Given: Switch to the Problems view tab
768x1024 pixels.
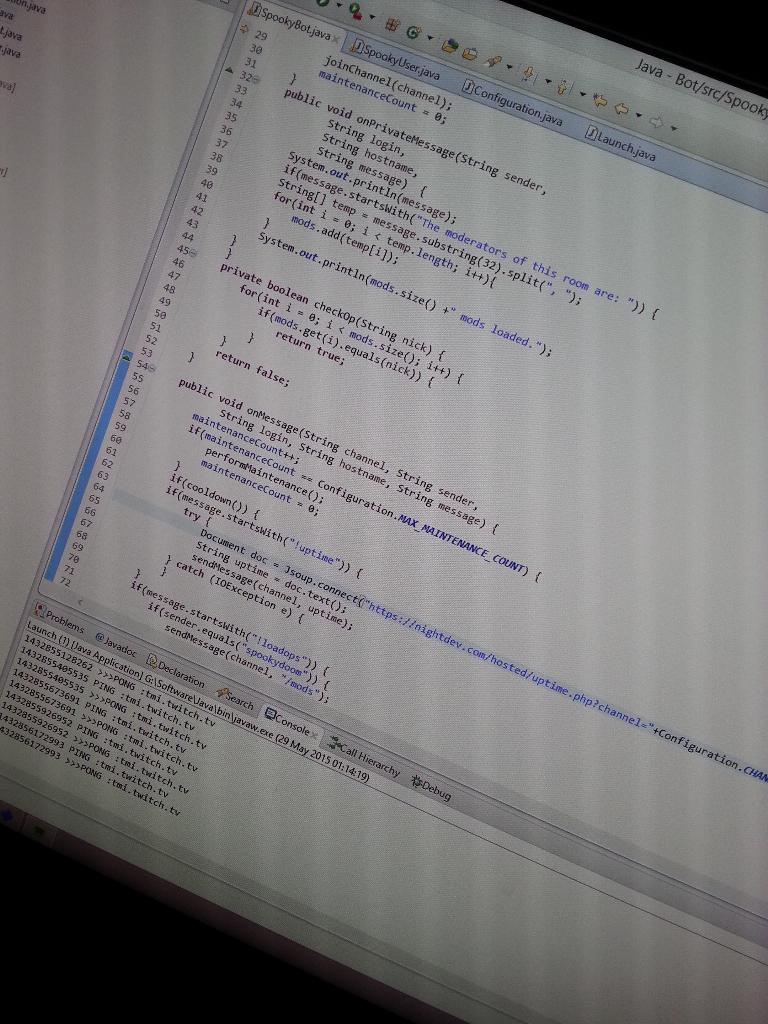Looking at the screenshot, I should pos(60,619).
